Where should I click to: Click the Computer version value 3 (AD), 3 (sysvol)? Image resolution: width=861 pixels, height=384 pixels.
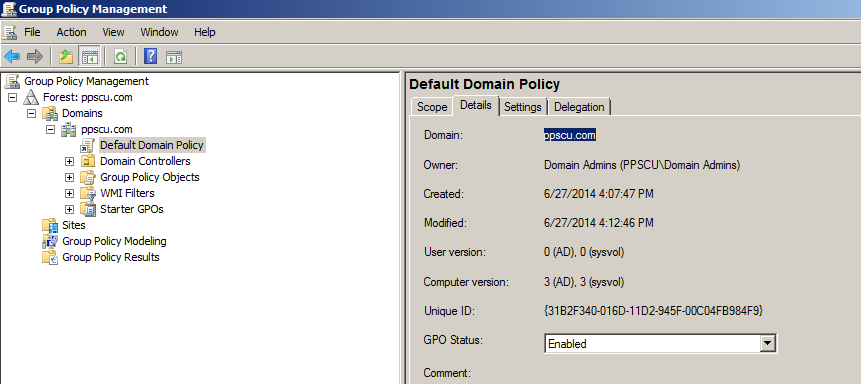[x=584, y=282]
